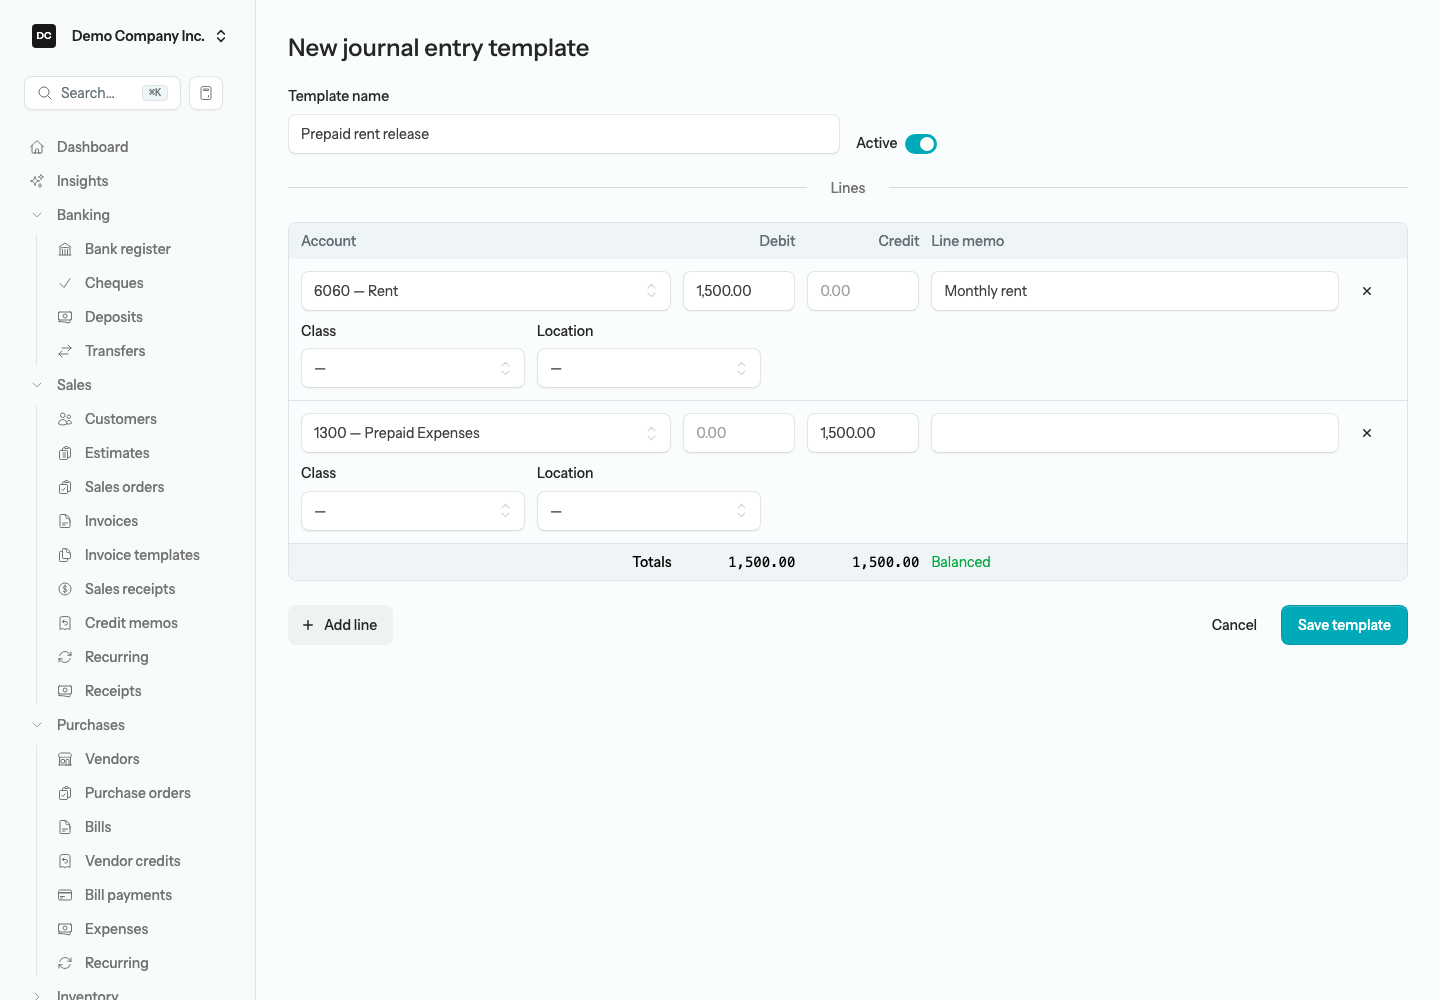Remove the Prepaid Expenses line with X icon
Screen dimensions: 1440x1000
[x=1367, y=433]
